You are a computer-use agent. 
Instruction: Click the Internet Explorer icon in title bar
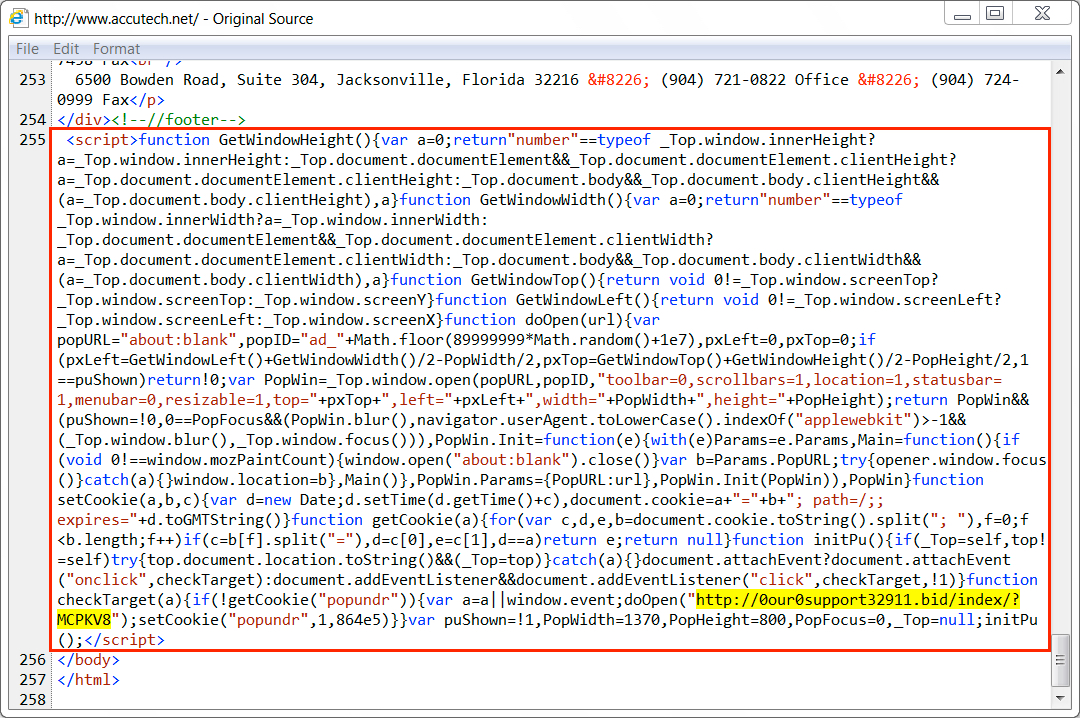[x=19, y=18]
